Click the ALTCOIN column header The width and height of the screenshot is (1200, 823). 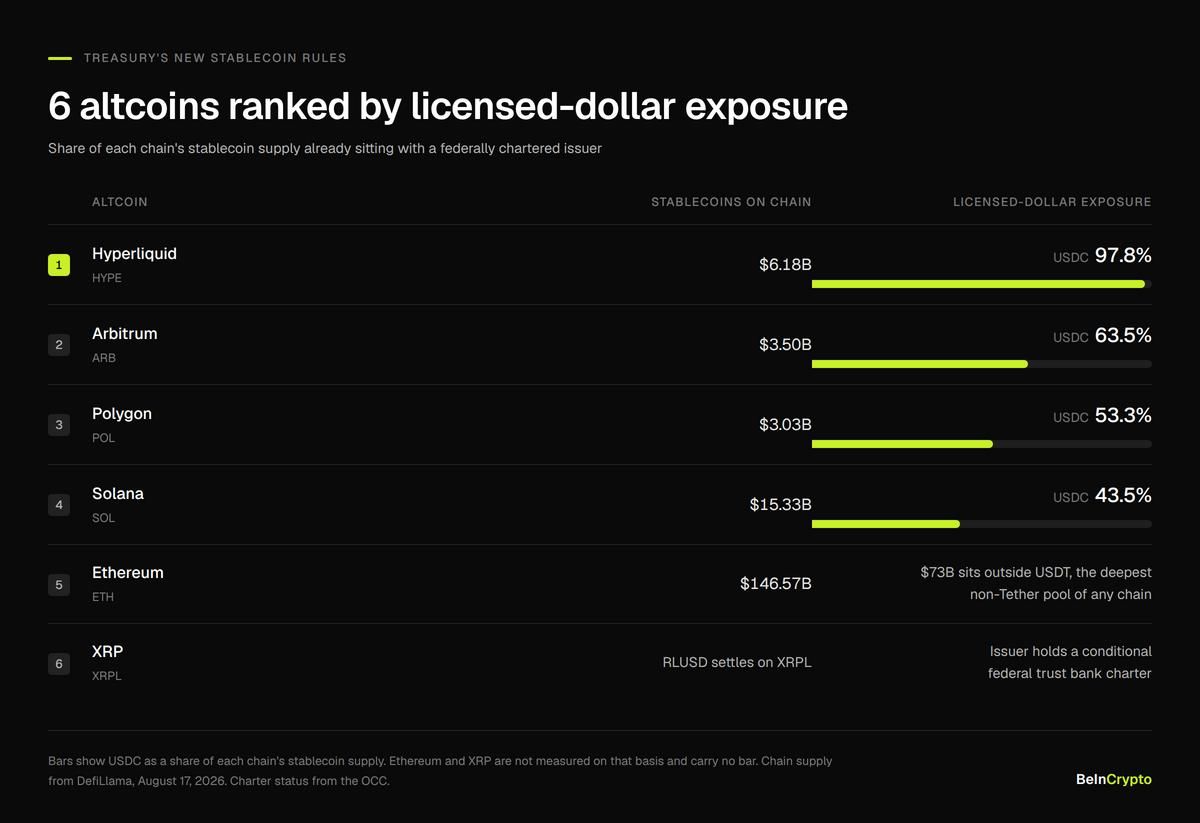(120, 202)
